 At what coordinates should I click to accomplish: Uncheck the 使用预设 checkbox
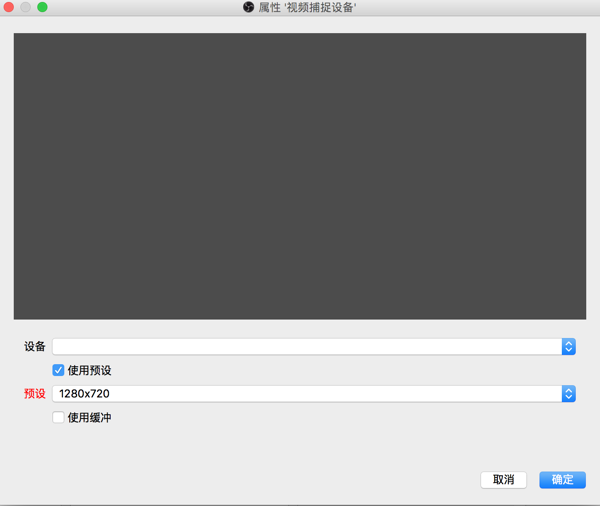point(58,370)
